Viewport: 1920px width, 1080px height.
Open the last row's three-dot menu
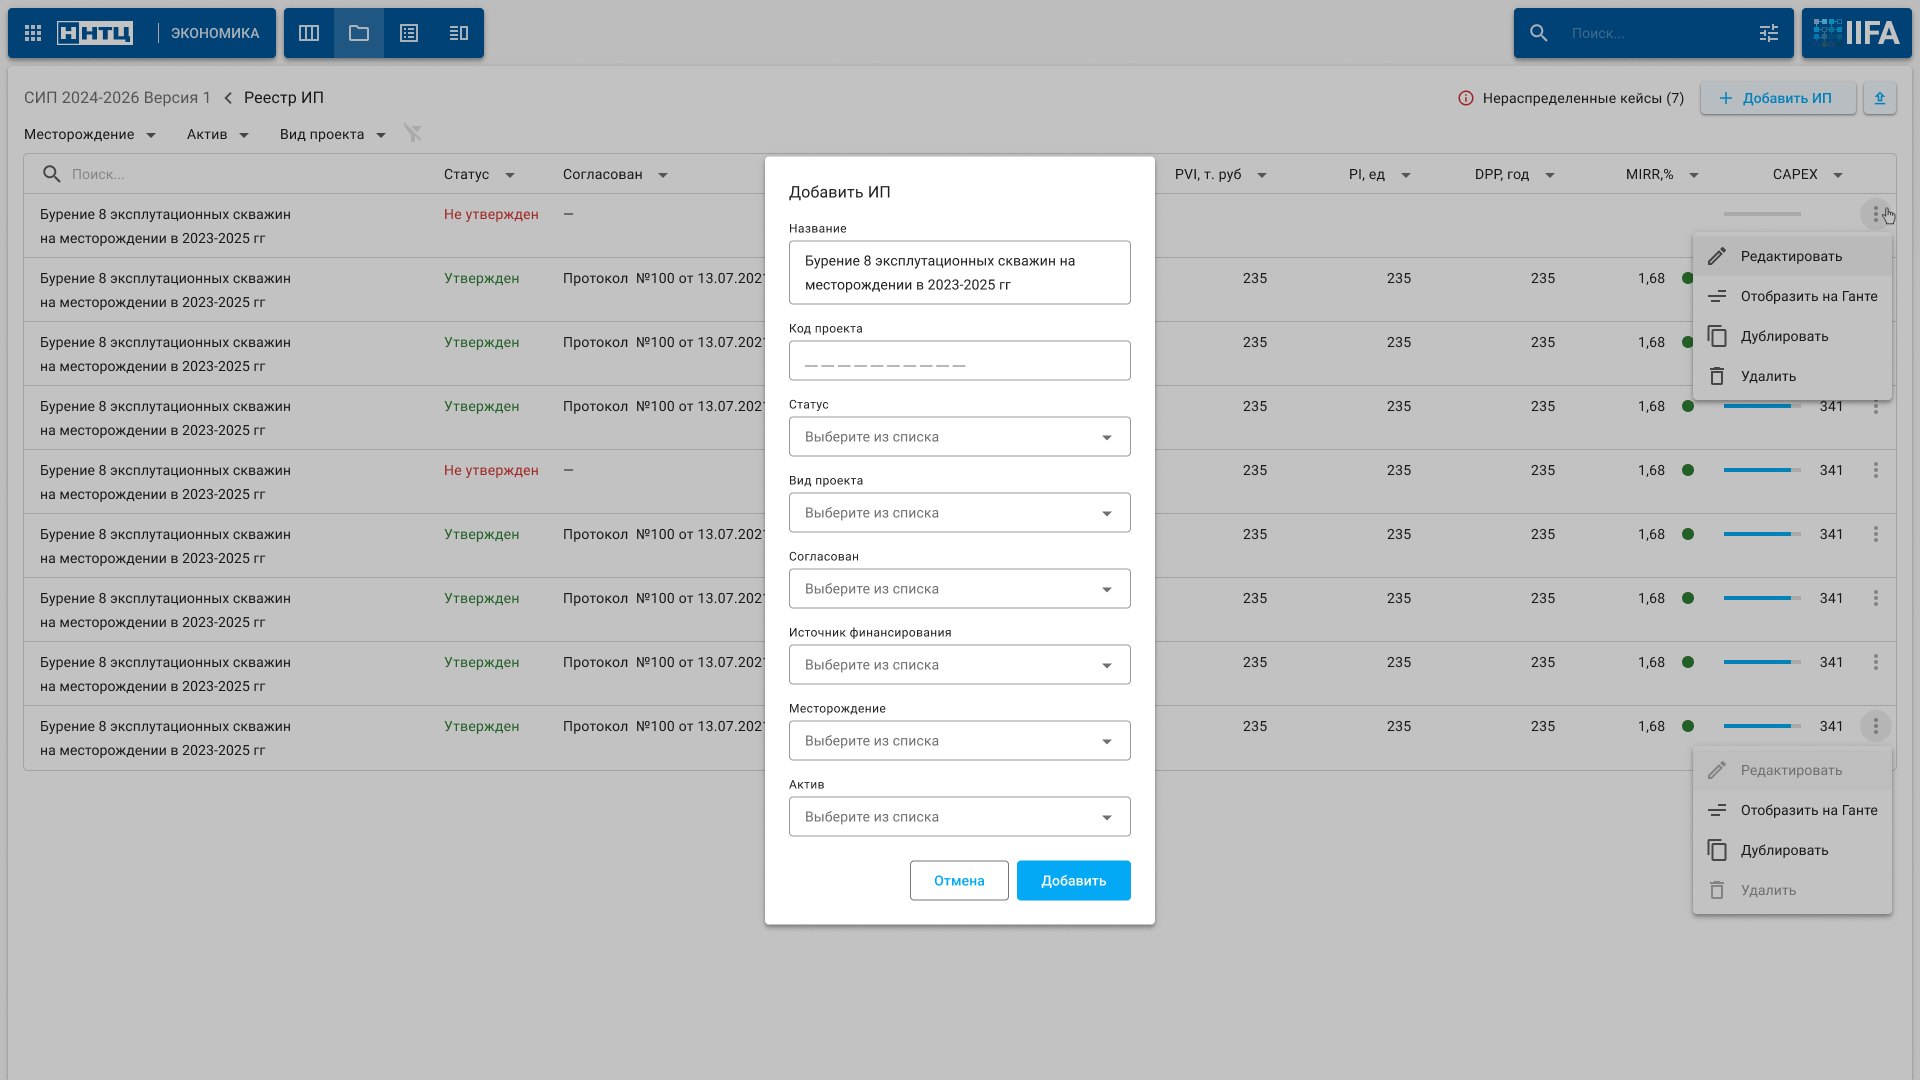point(1876,726)
